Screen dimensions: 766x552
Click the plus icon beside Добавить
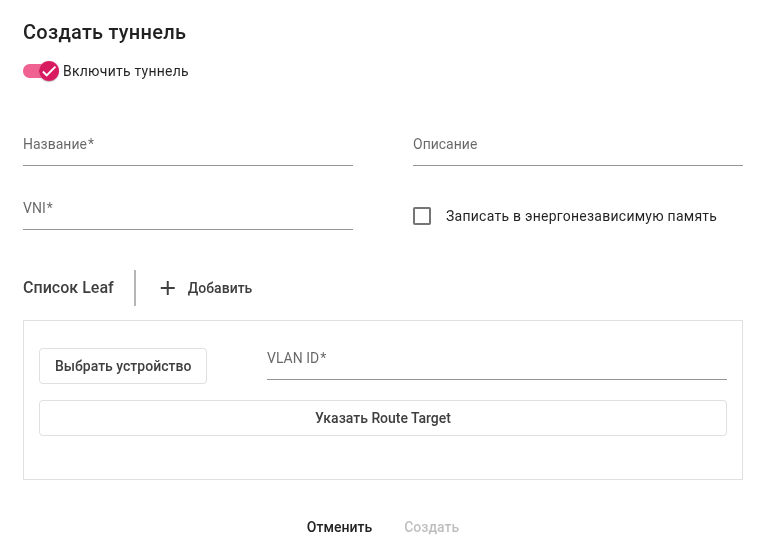(x=168, y=288)
